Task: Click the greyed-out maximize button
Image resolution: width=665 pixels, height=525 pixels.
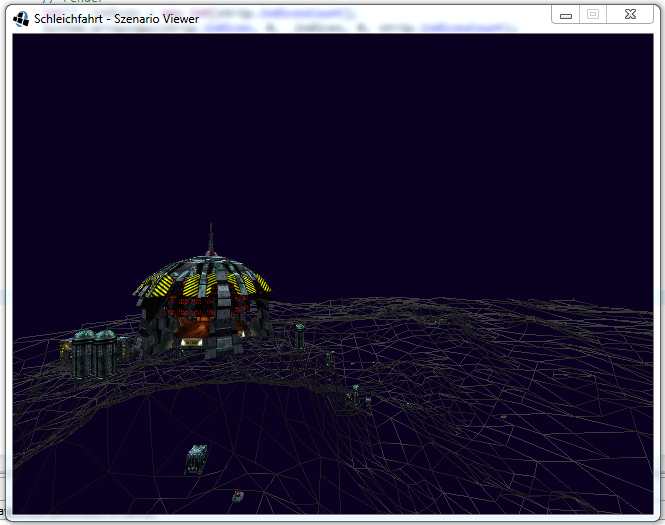Action: pos(593,15)
